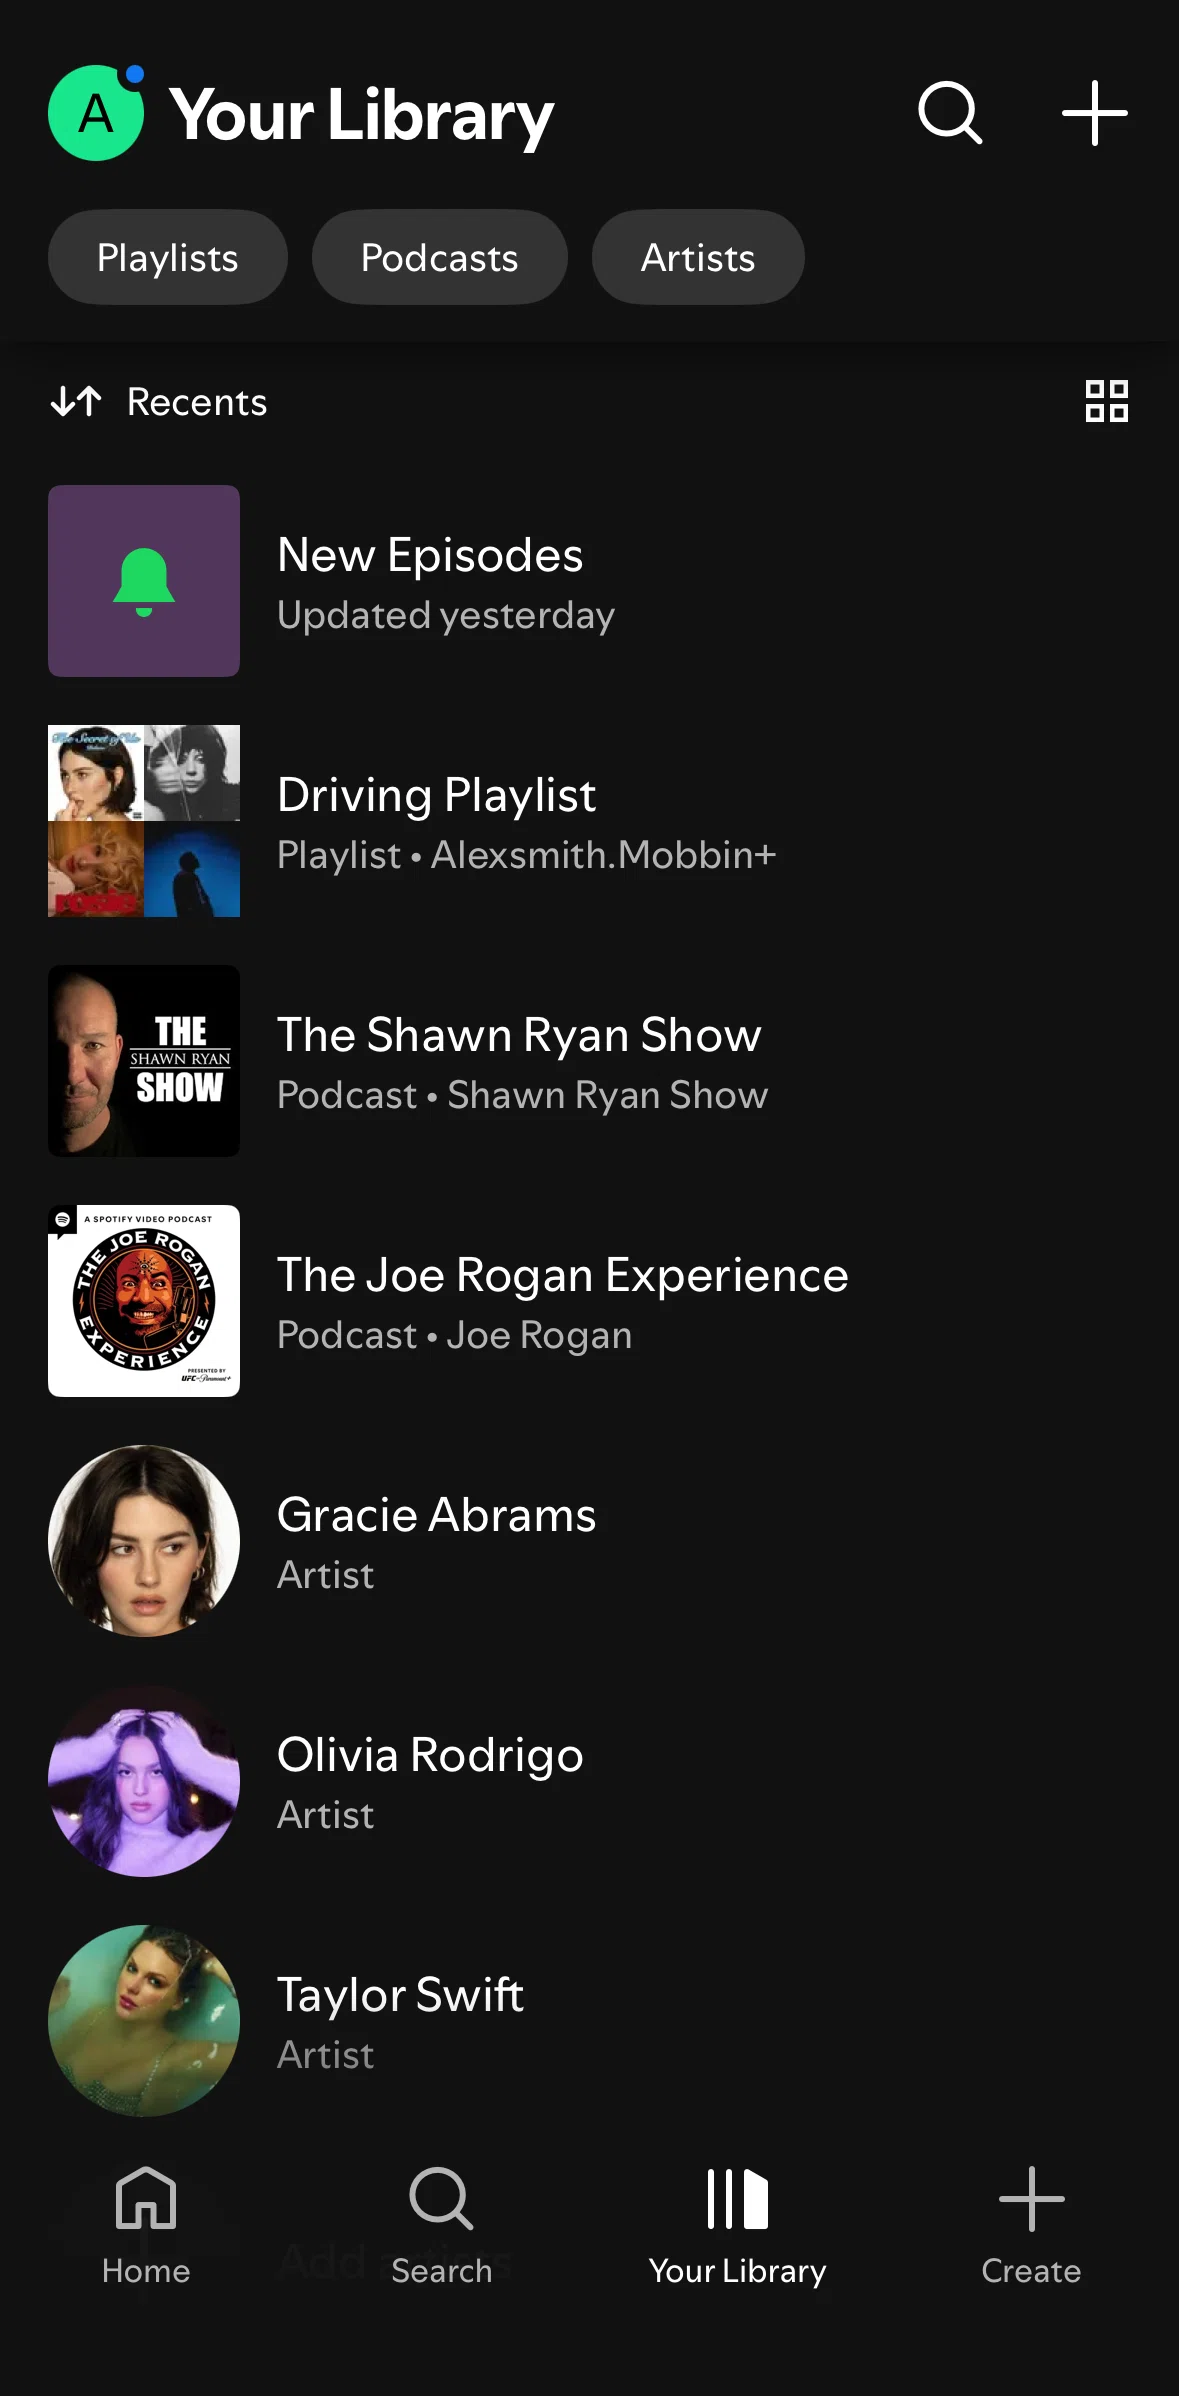Open the Recents sort options

159,402
